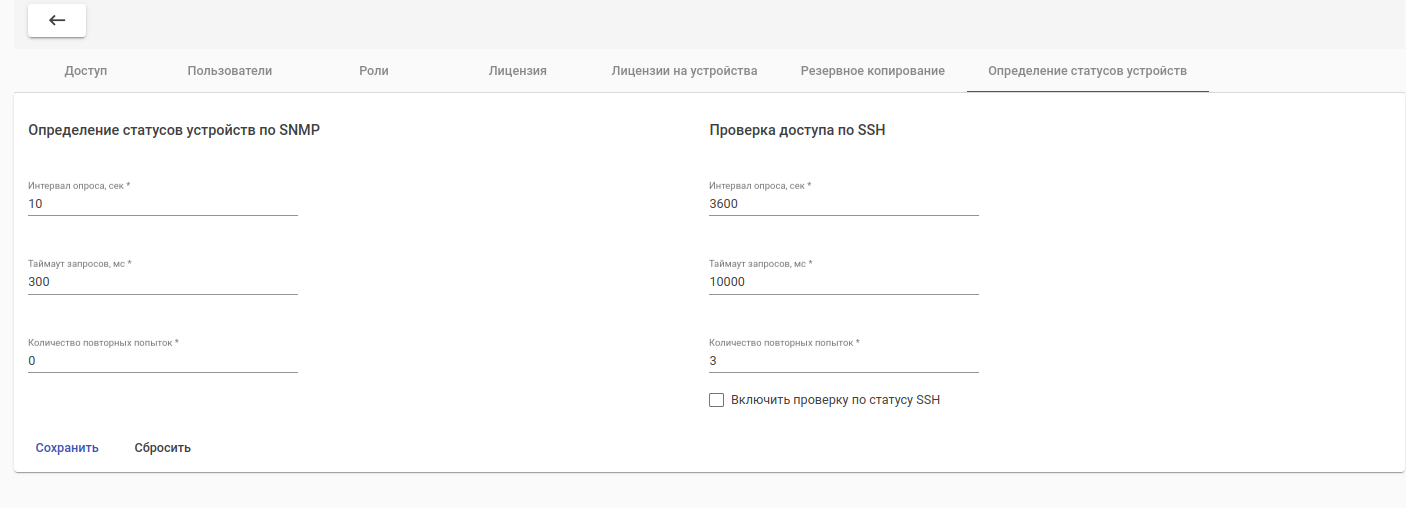Image resolution: width=1406 pixels, height=508 pixels.
Task: Select the Определение статусов устройств tab
Action: pos(1087,71)
